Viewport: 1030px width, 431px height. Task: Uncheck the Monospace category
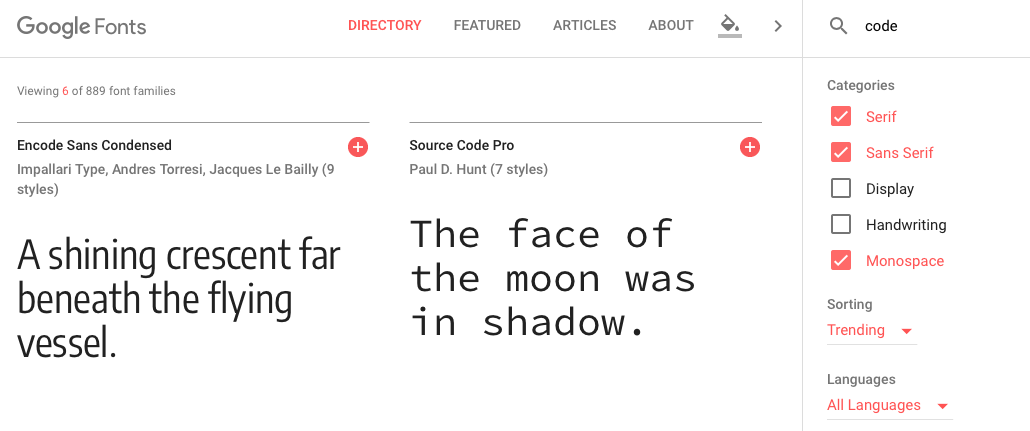[x=841, y=261]
